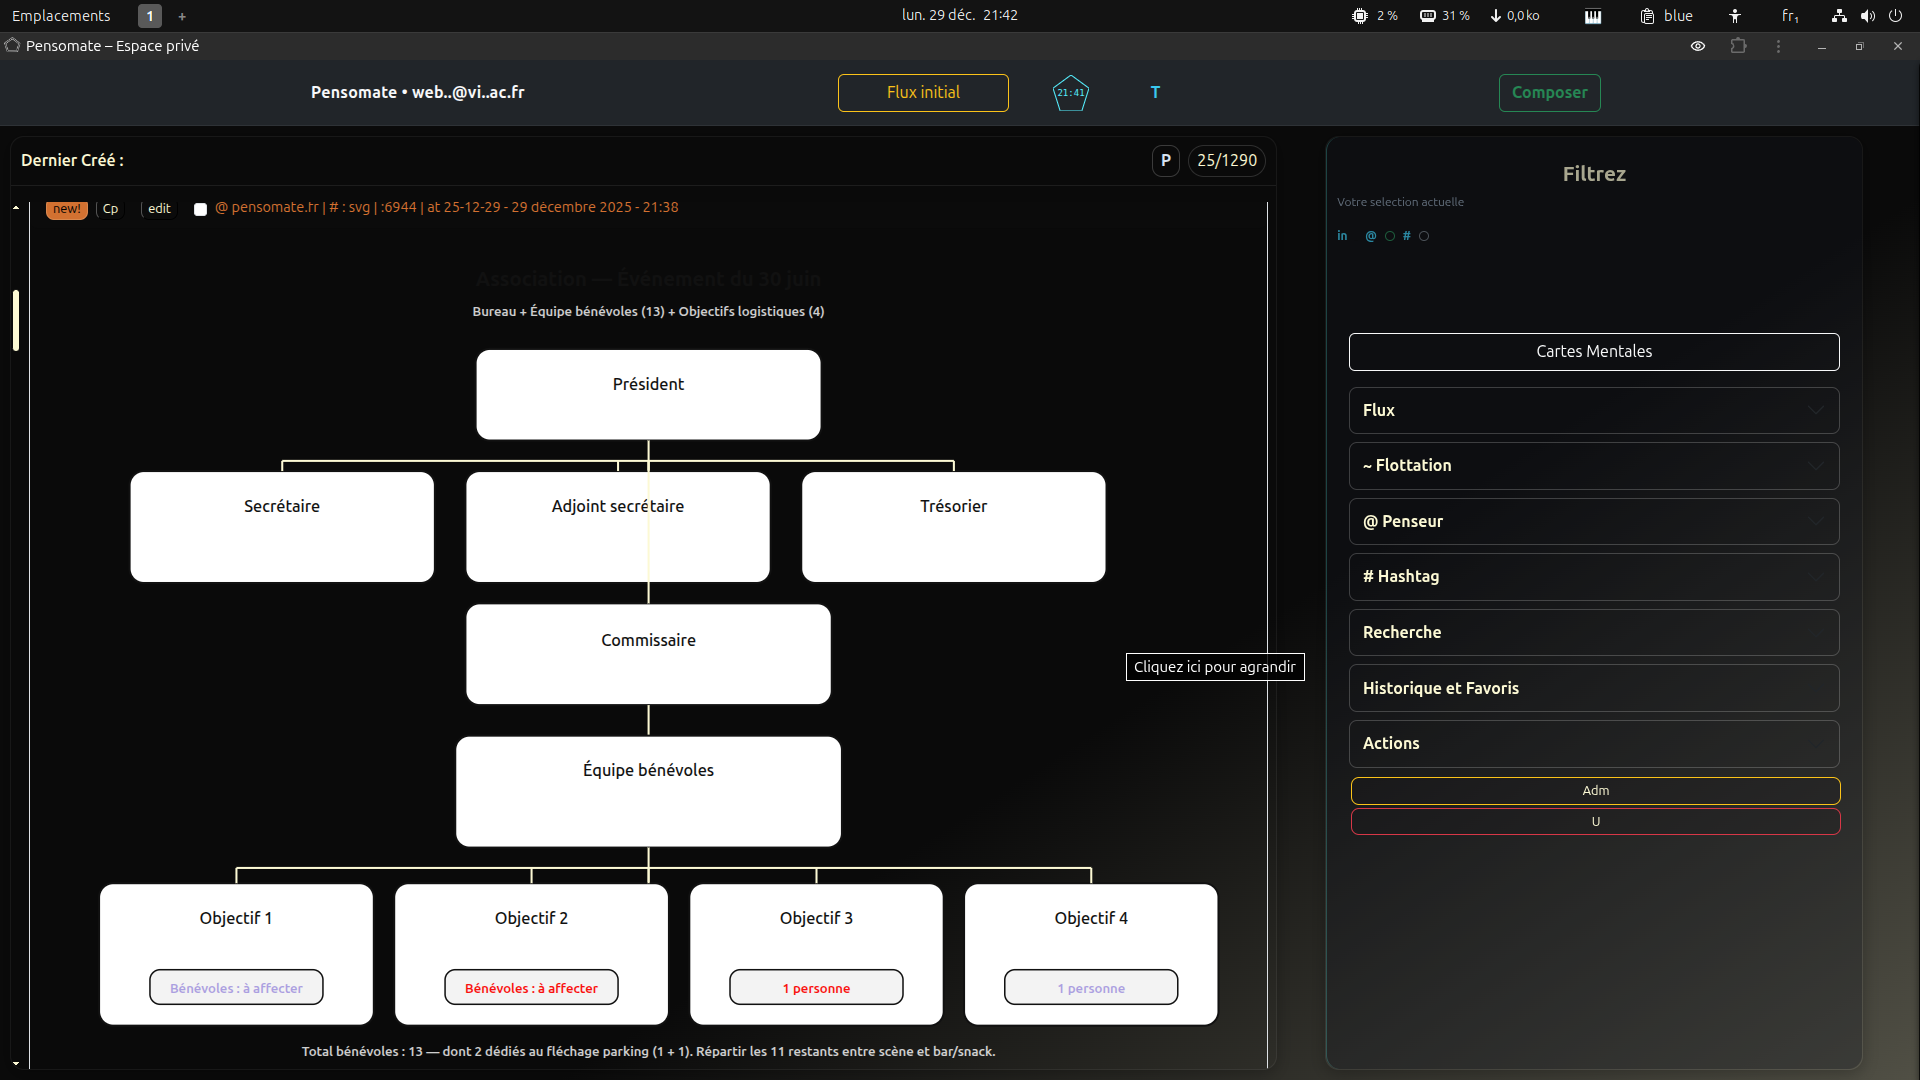This screenshot has height=1080, width=1920.
Task: Open the puzzle-piece extensions icon
Action: (1739, 46)
